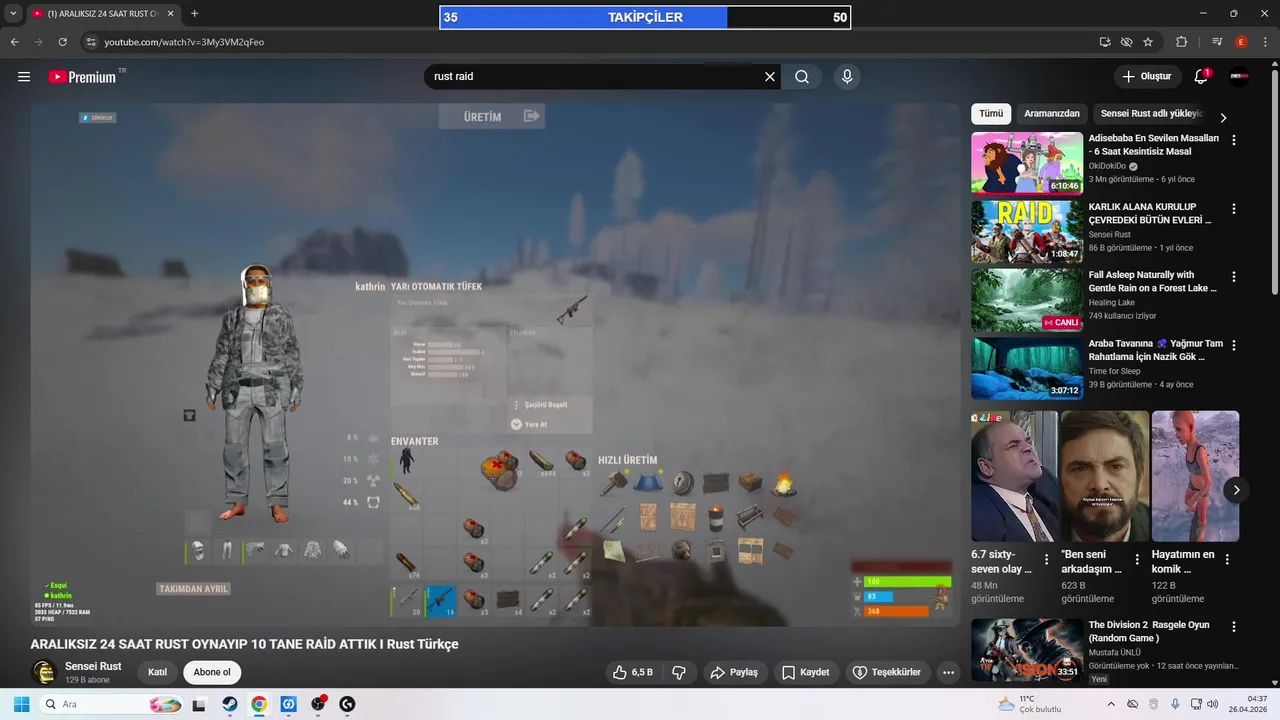This screenshot has height=720, width=1280.
Task: Open the YouTube account avatar menu
Action: point(1240,77)
